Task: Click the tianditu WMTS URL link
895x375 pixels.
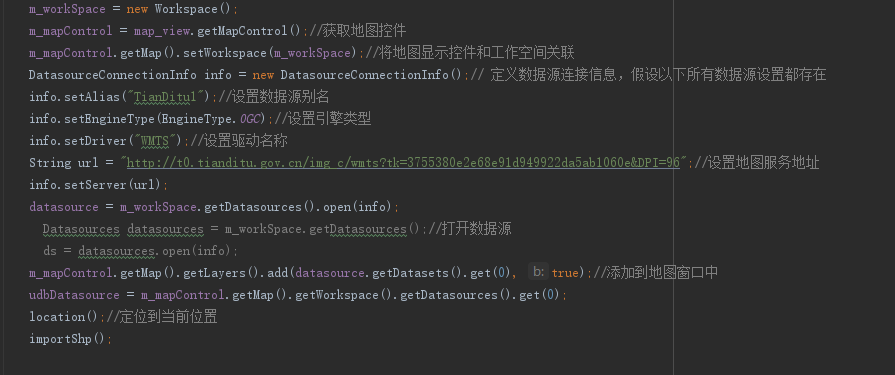Action: (404, 163)
